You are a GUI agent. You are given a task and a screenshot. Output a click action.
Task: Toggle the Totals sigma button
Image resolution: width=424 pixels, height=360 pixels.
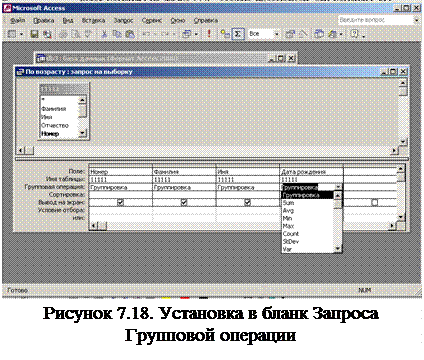[238, 34]
